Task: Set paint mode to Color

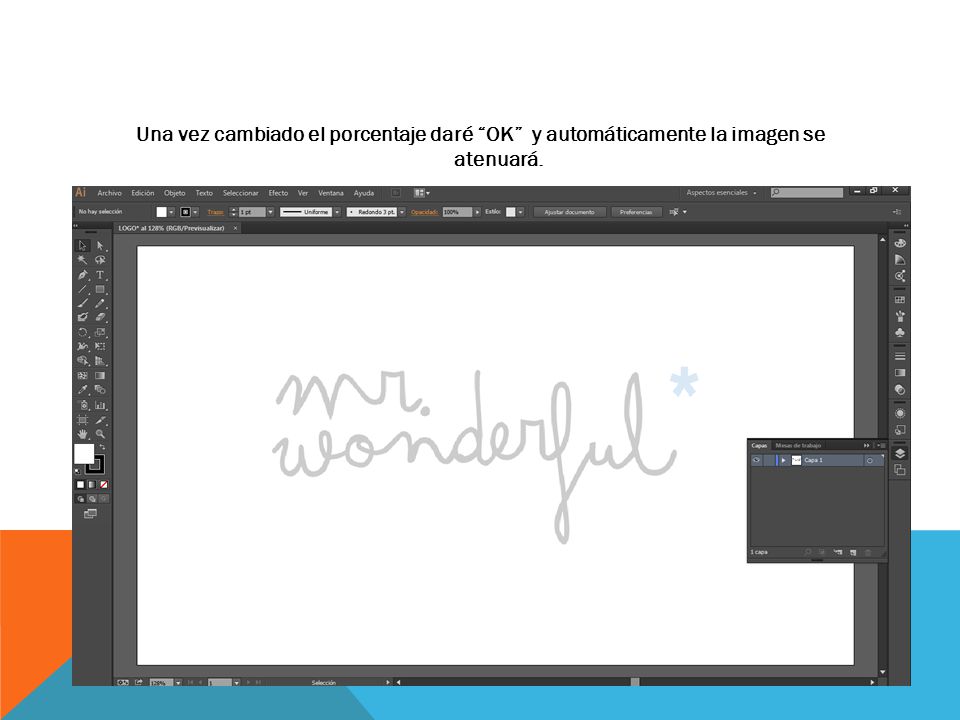Action: [x=80, y=485]
